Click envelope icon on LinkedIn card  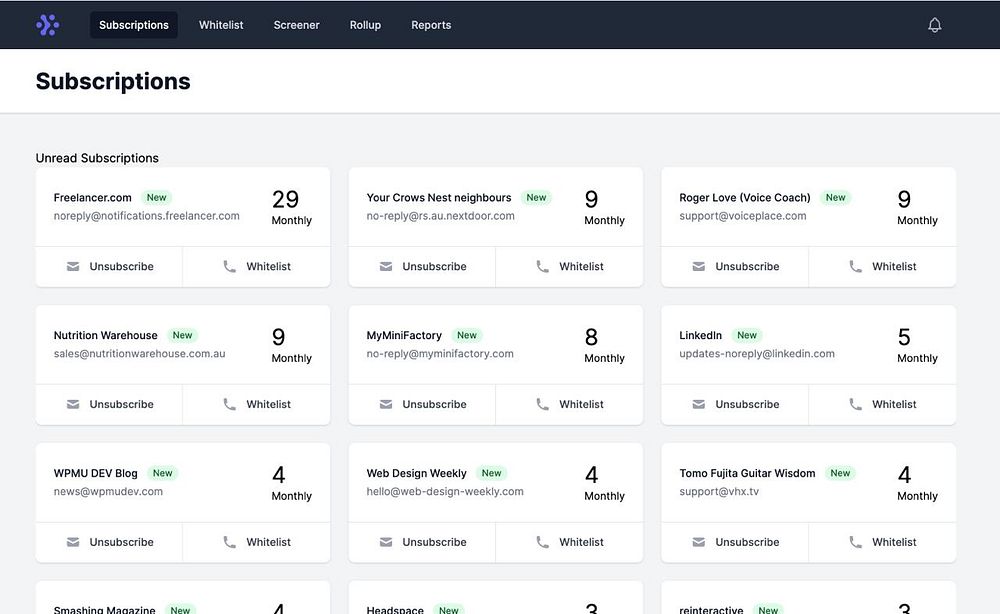[699, 404]
